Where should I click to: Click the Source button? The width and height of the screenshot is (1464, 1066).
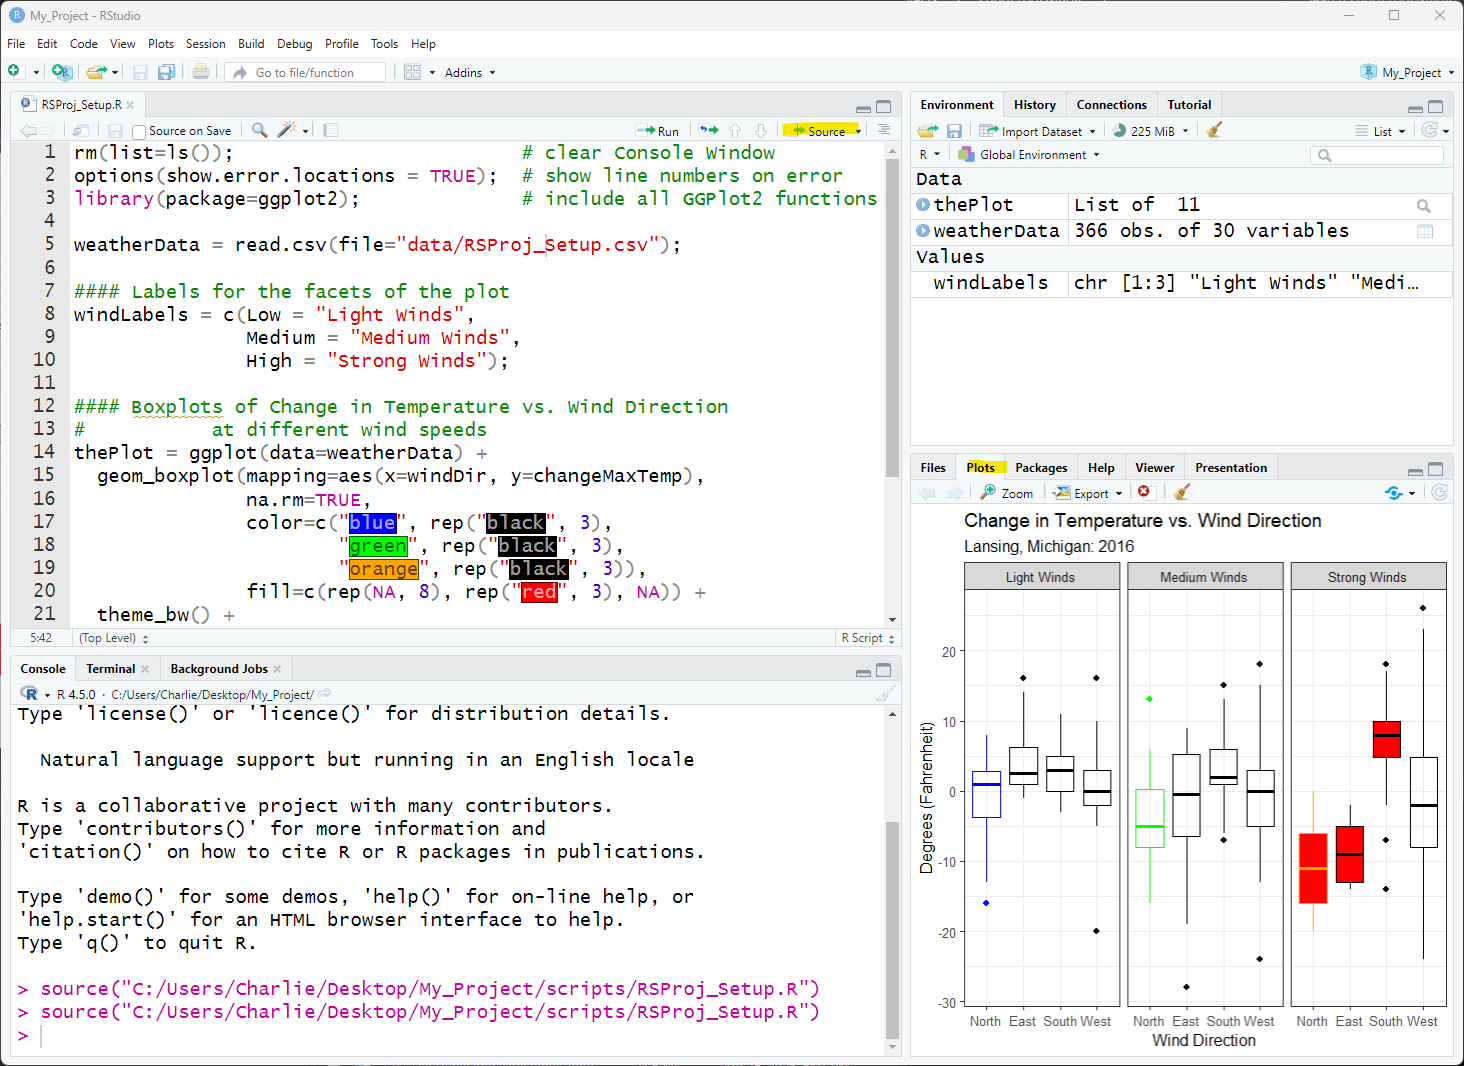click(x=820, y=131)
